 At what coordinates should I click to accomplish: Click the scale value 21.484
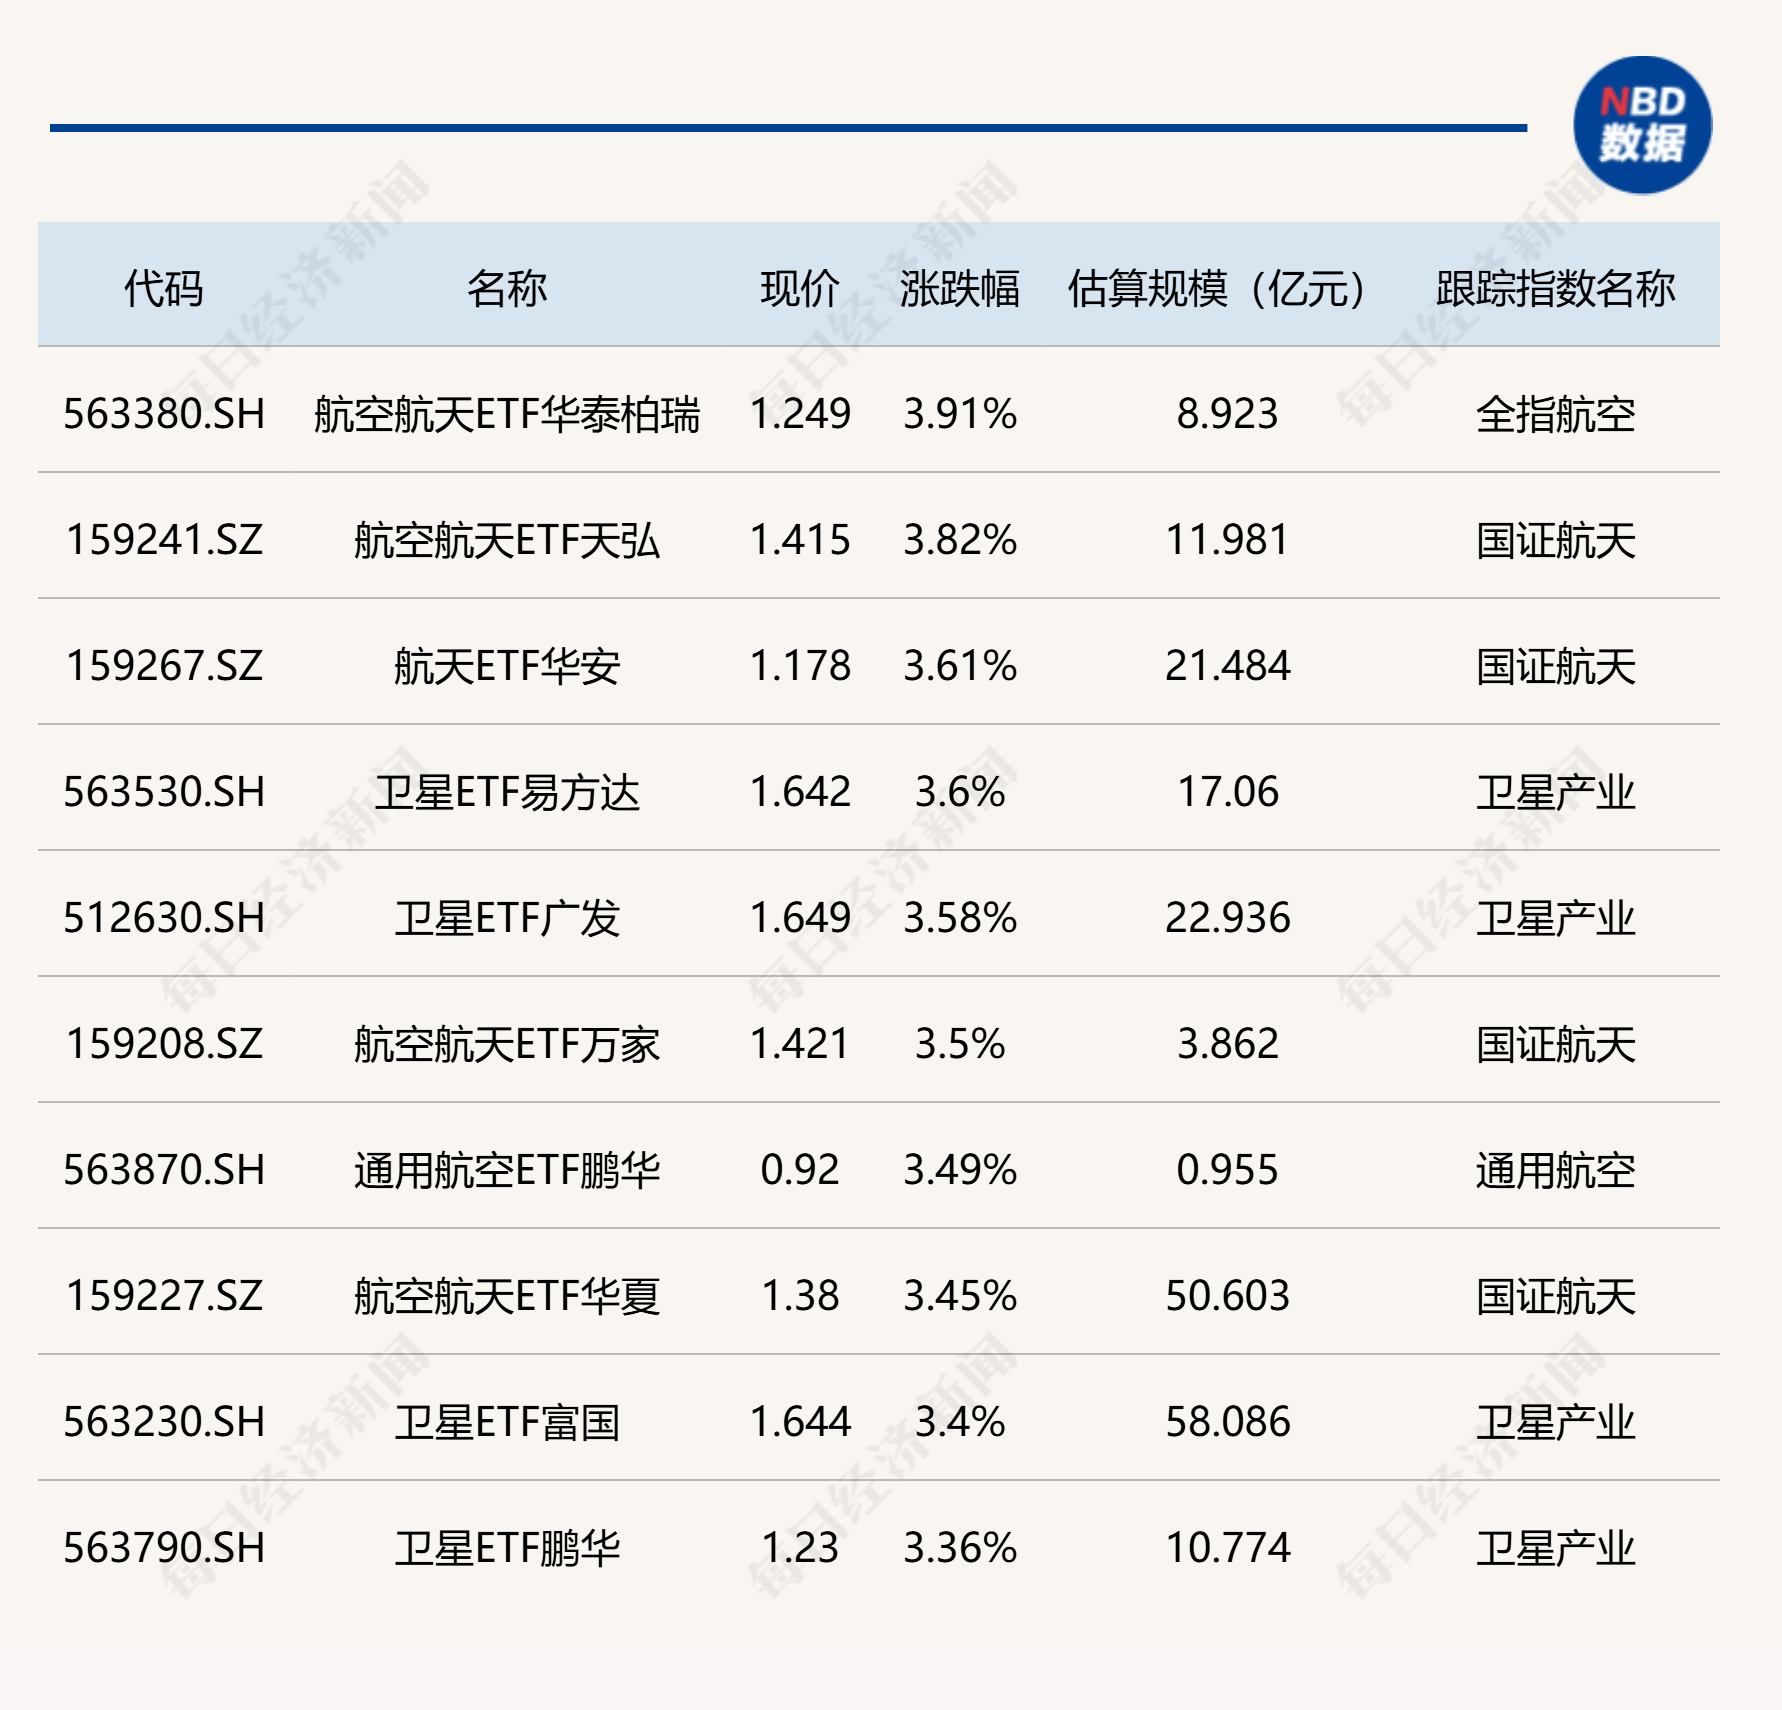tap(1227, 666)
